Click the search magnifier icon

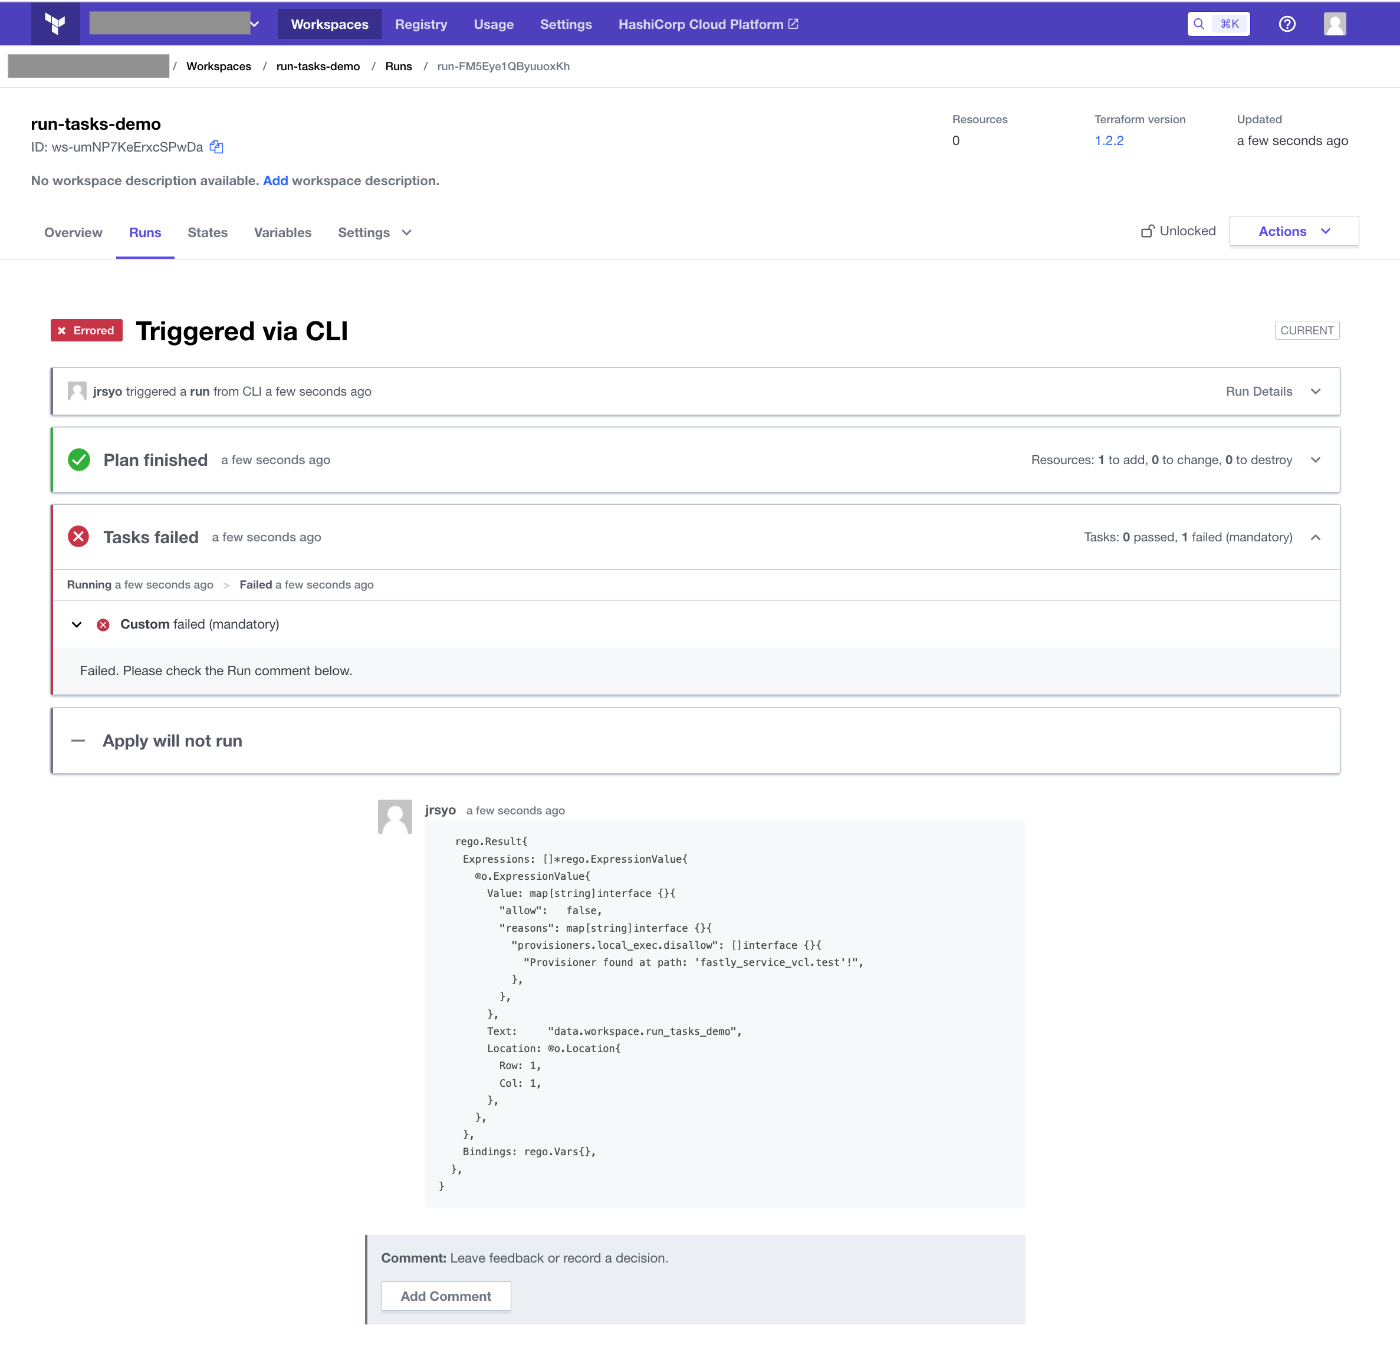click(1199, 24)
